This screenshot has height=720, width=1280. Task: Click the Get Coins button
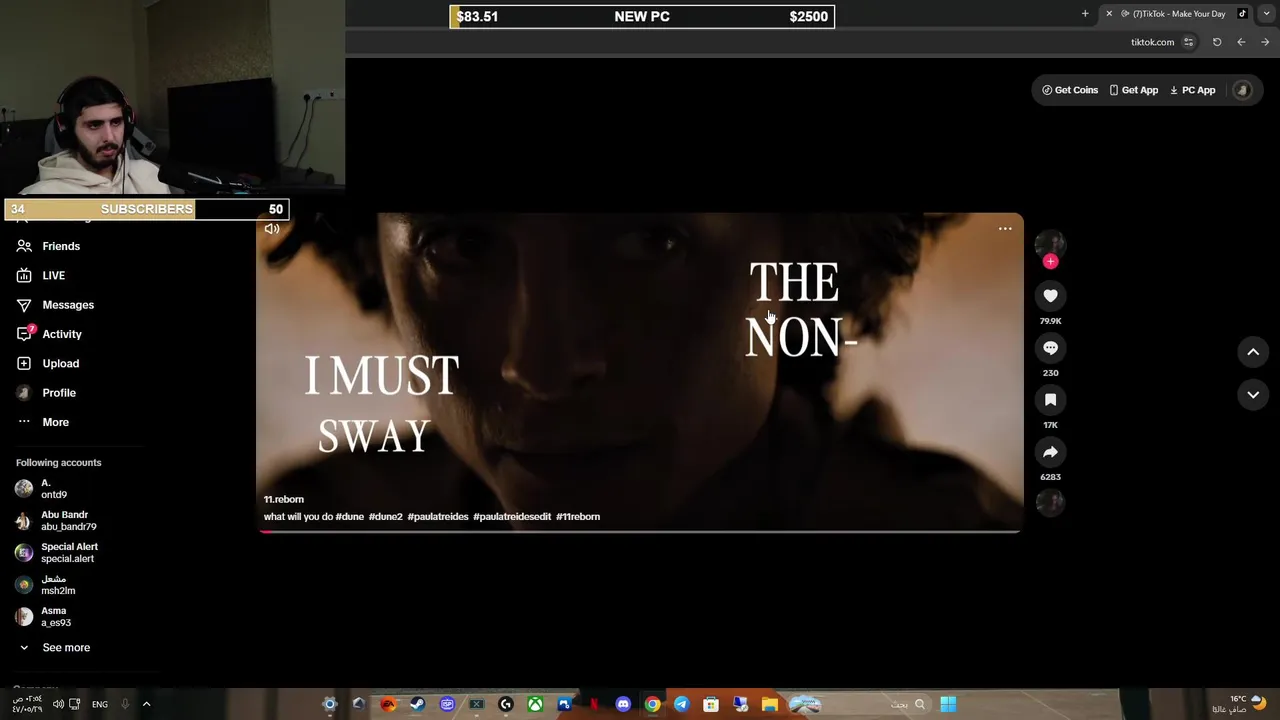pyautogui.click(x=1070, y=90)
